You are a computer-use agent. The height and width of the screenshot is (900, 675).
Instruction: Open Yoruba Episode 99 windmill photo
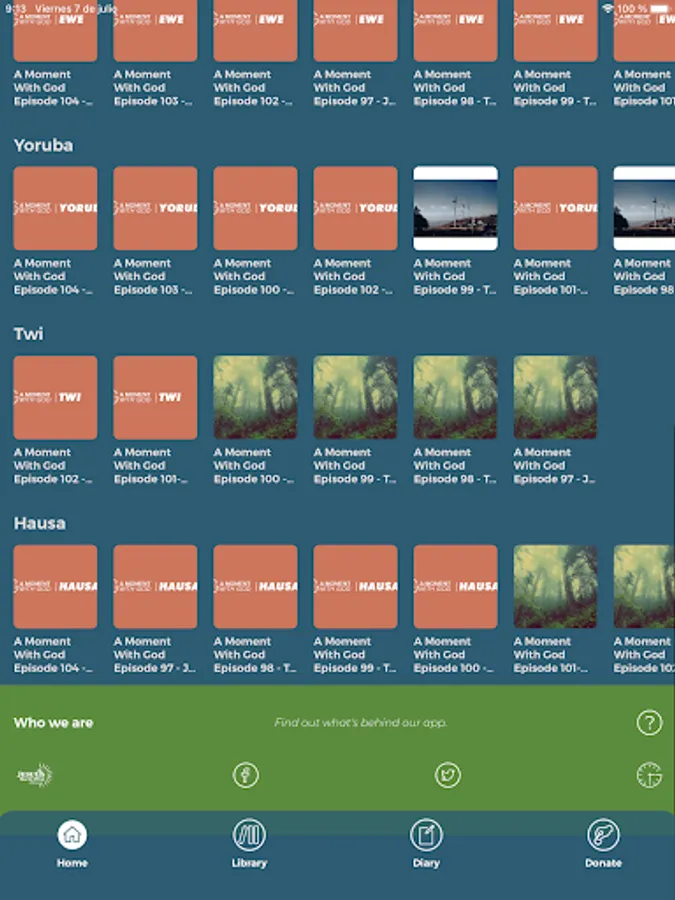[x=455, y=208]
